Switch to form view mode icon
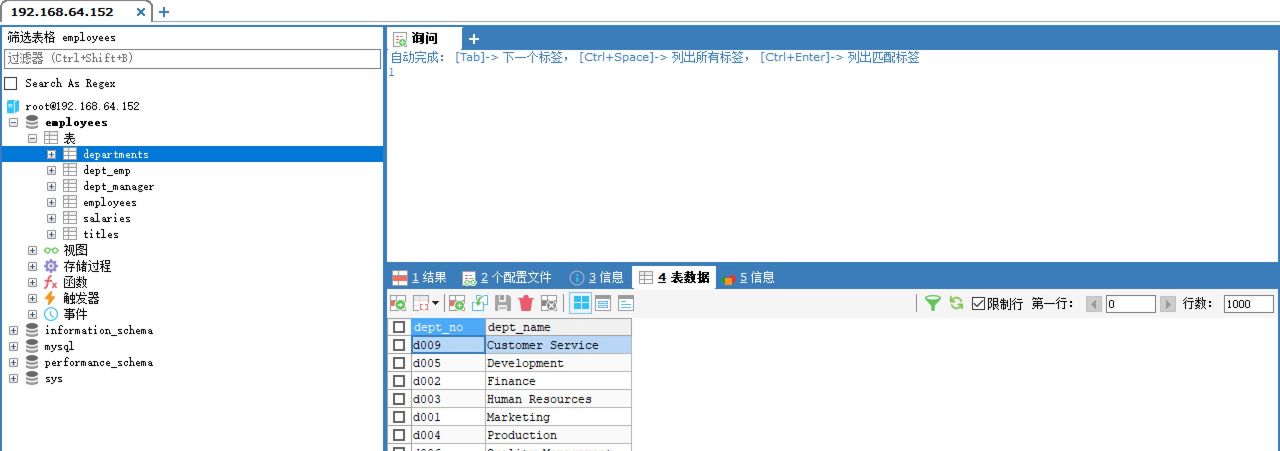1280x451 pixels. pyautogui.click(x=603, y=303)
